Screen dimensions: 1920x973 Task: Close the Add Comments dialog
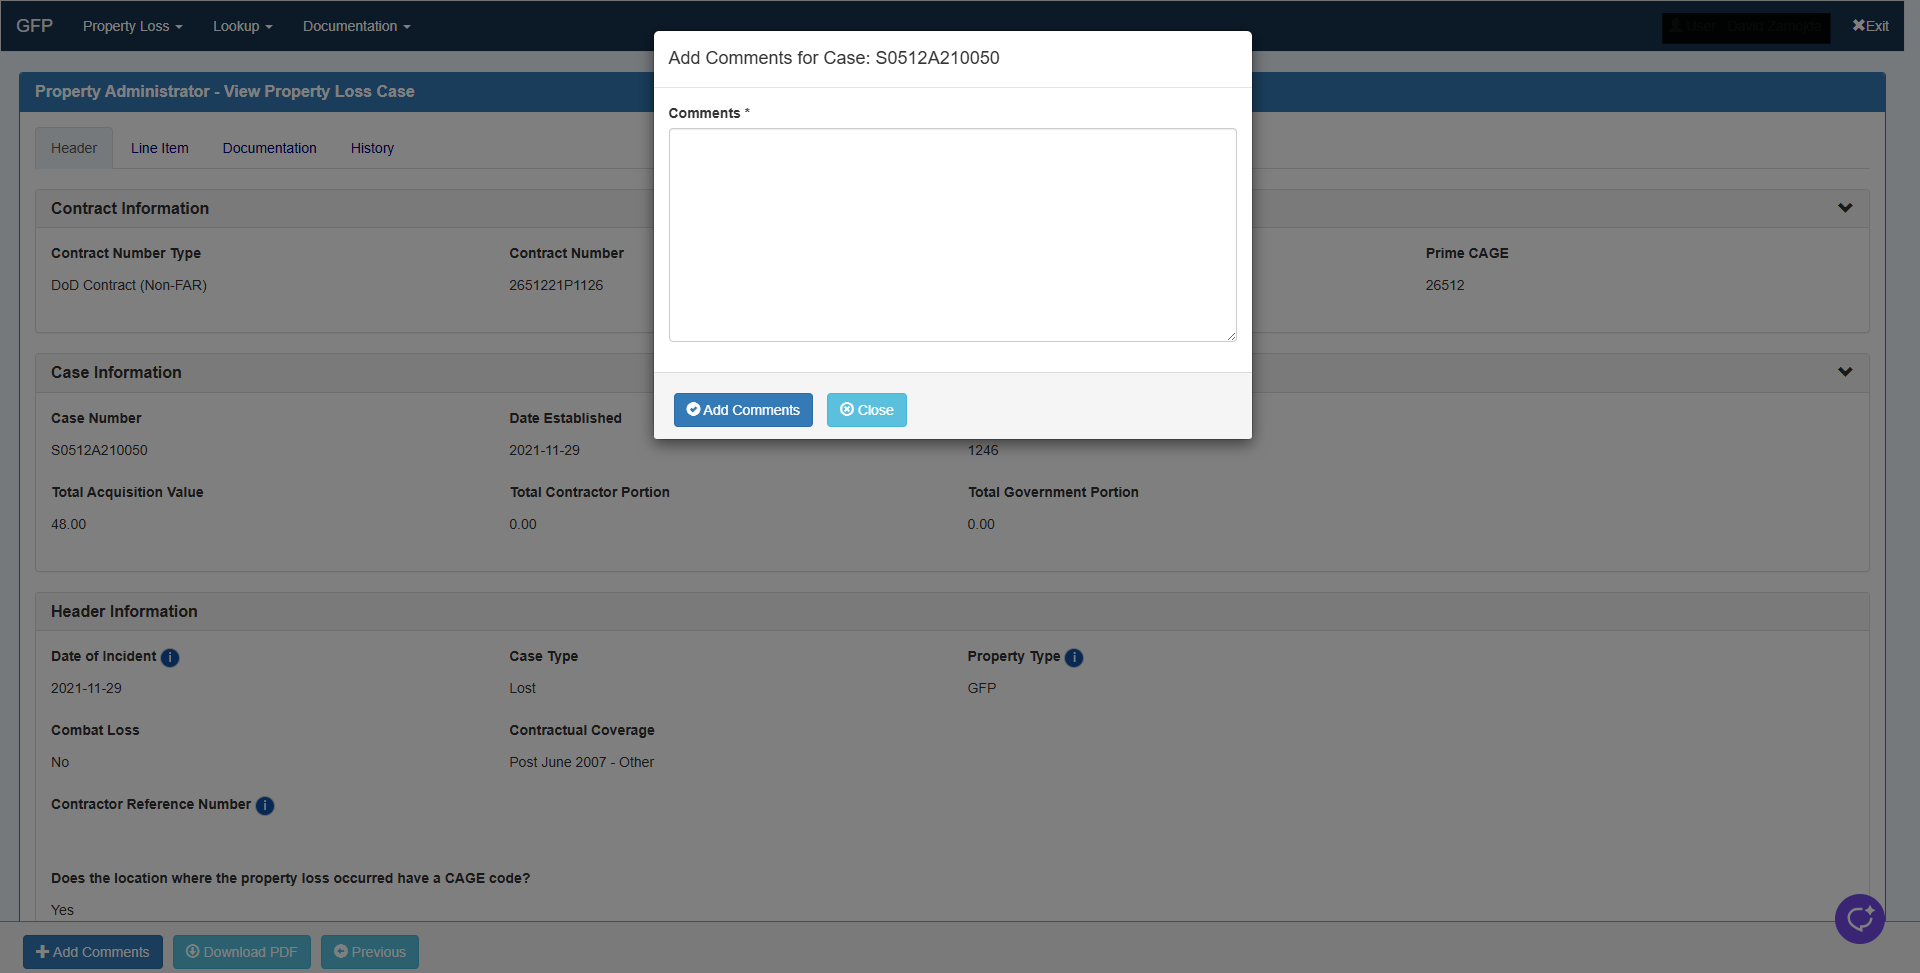[x=866, y=410]
